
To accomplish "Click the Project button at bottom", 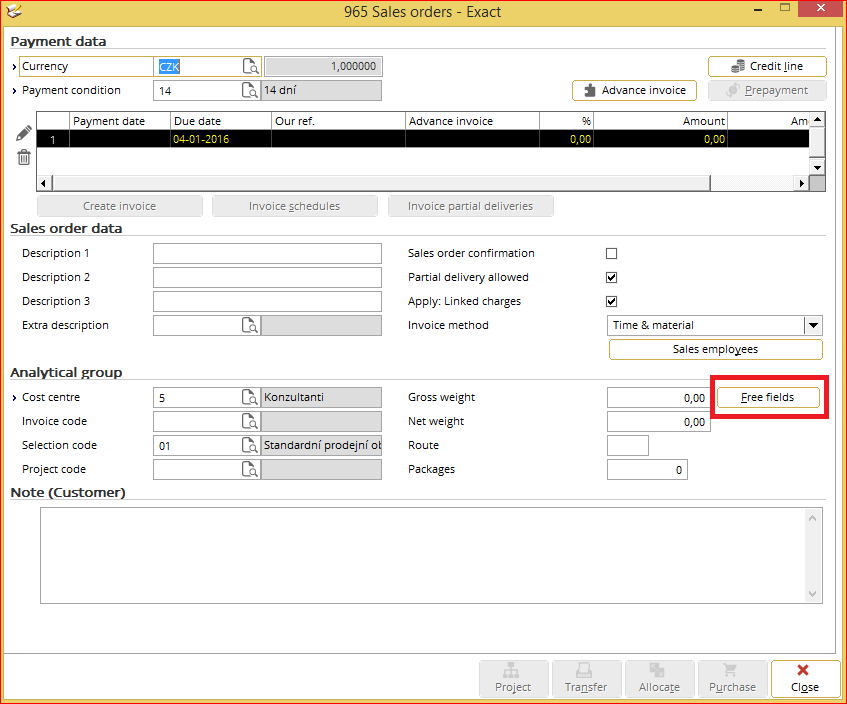I will [513, 679].
